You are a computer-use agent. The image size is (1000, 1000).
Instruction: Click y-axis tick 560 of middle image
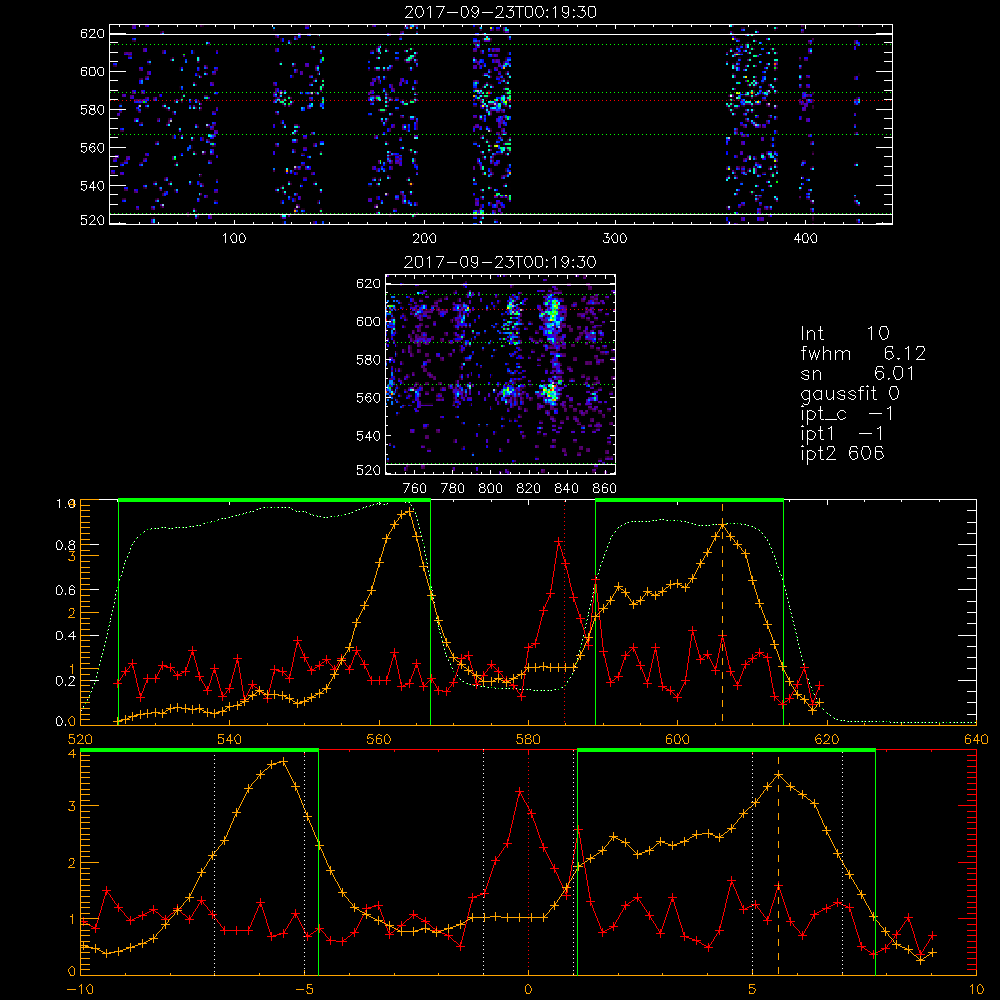pos(369,398)
